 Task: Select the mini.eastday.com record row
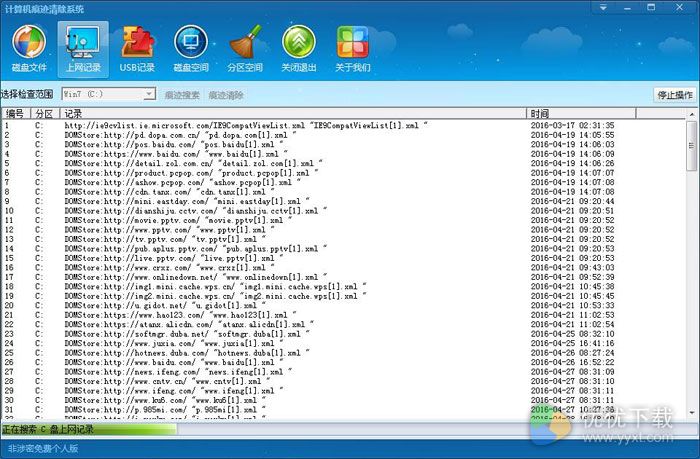343,201
